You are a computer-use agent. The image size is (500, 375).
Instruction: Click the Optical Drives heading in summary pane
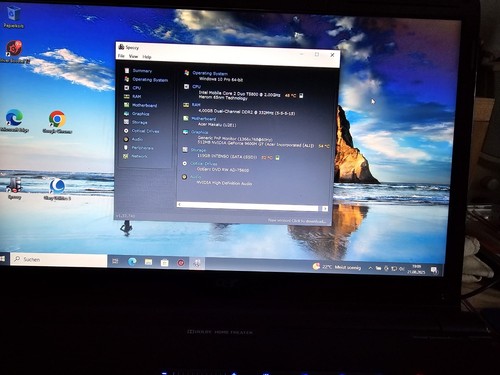click(x=204, y=164)
